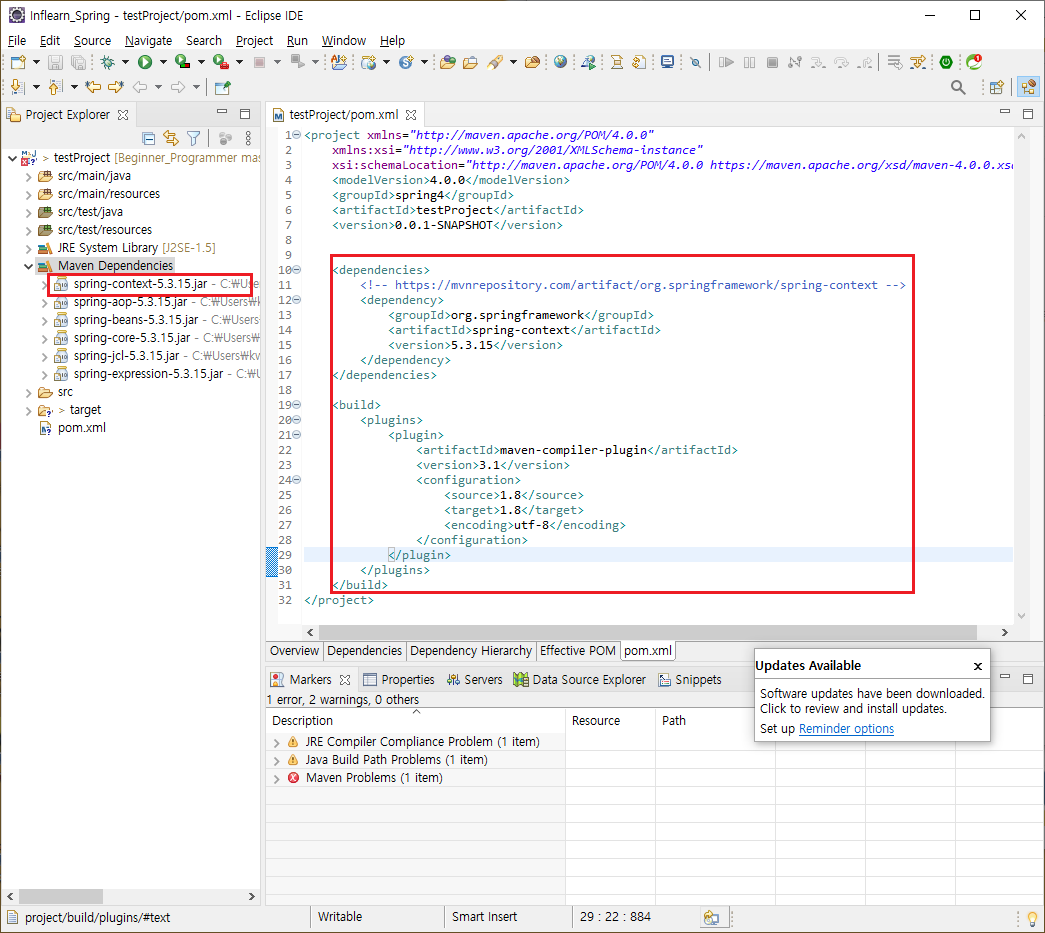Open the Run button dropdown arrow
The image size is (1045, 933).
coord(163,63)
